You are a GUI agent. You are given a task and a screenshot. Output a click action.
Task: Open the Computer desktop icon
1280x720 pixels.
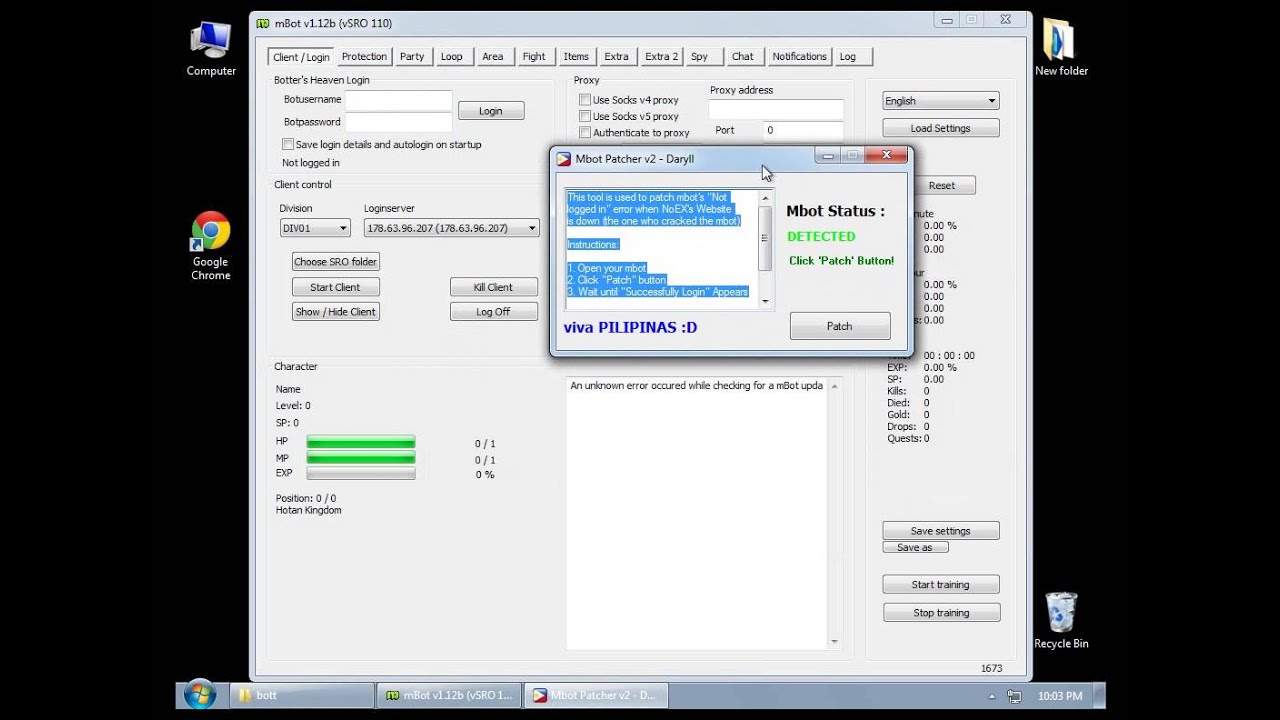click(211, 49)
